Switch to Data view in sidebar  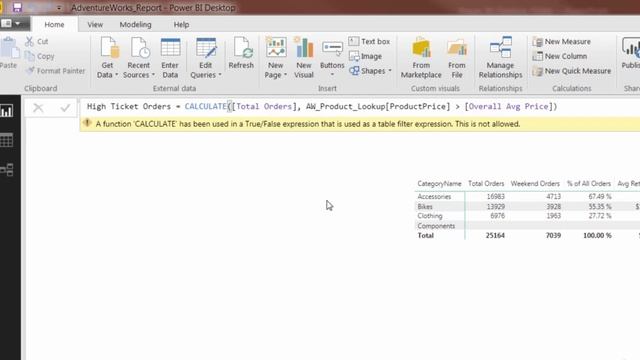pyautogui.click(x=7, y=140)
